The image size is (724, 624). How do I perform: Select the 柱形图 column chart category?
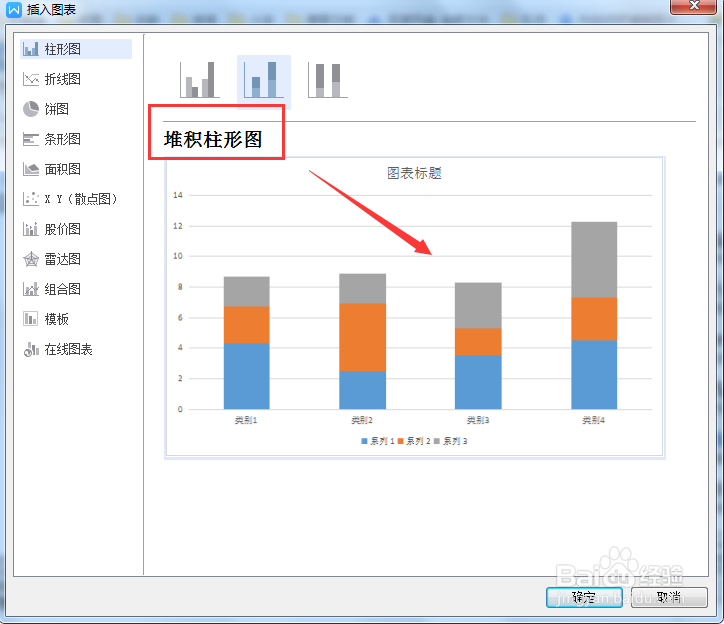tap(76, 49)
